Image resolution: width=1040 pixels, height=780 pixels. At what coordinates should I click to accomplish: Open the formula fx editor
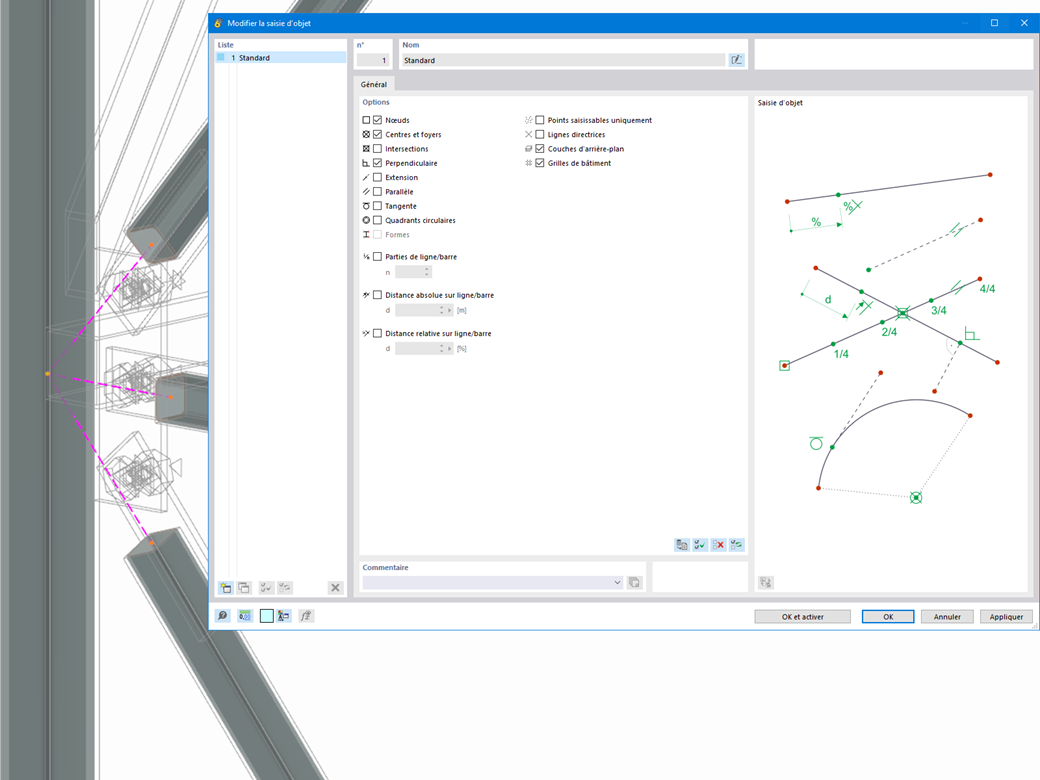click(306, 616)
